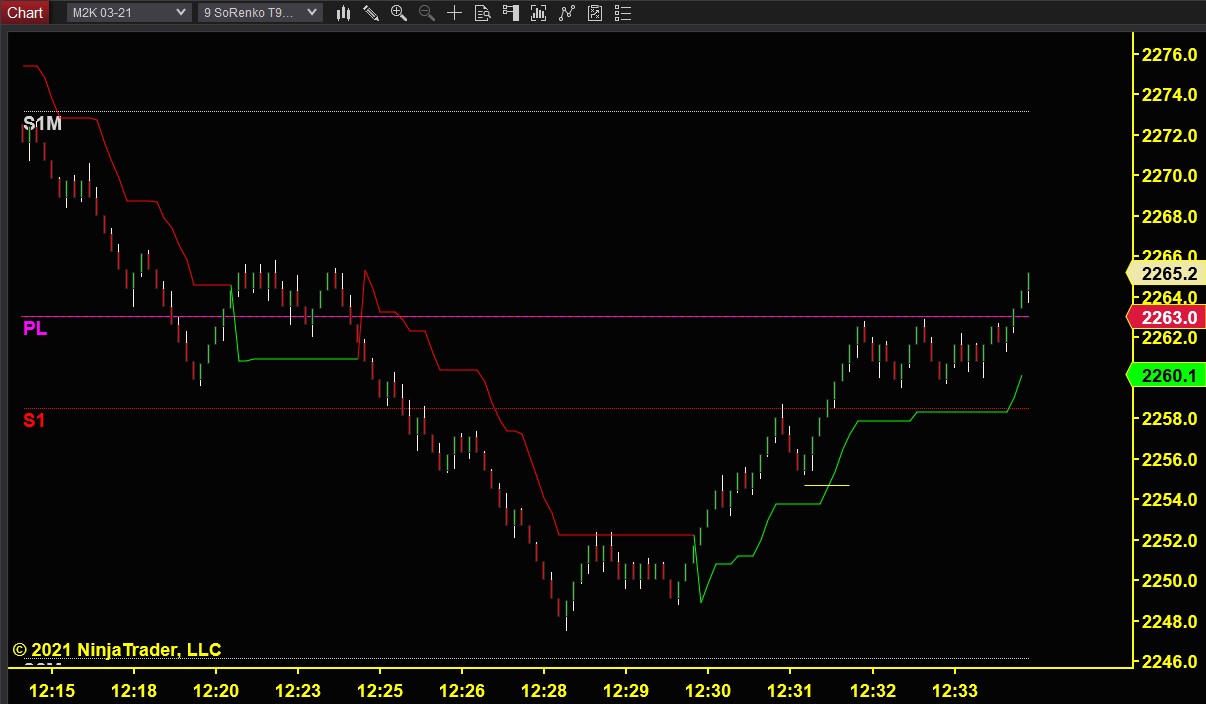Click the 2254.0 price axis label
Viewport: 1206px width, 704px height.
click(1169, 499)
